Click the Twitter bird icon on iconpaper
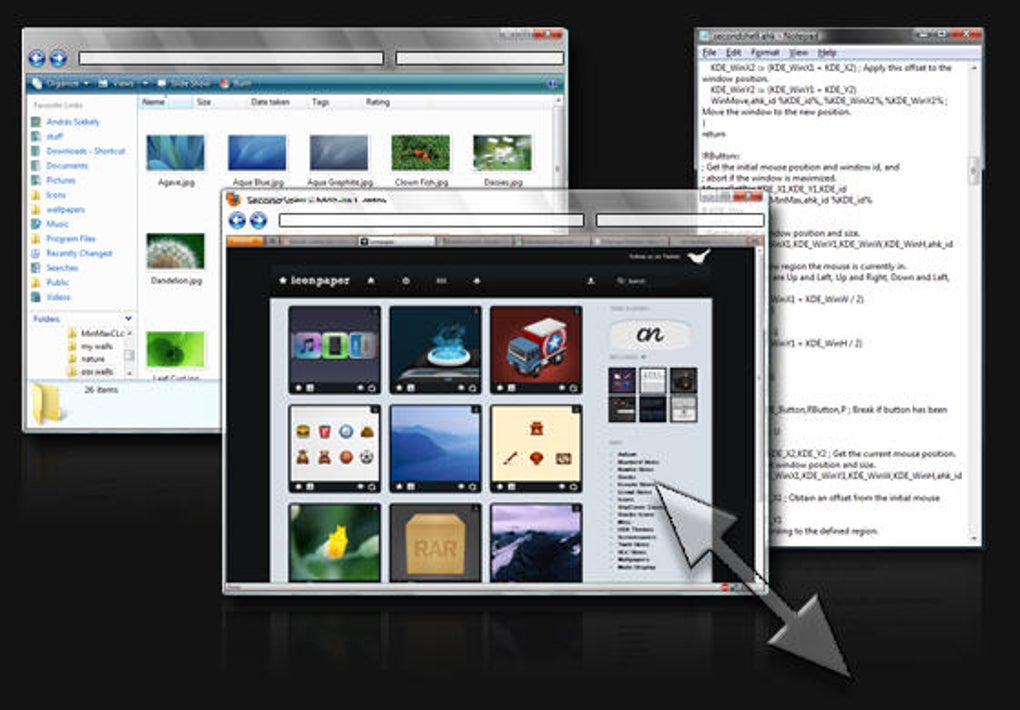 pos(698,256)
